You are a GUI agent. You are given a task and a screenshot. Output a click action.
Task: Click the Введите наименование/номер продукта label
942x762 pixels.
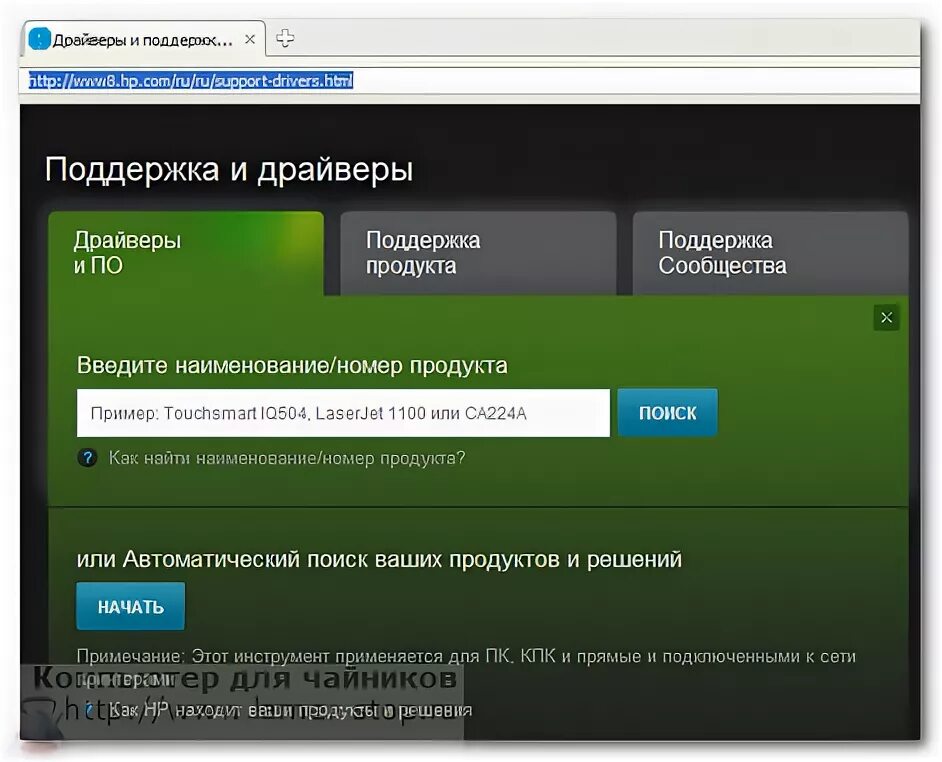click(x=292, y=365)
